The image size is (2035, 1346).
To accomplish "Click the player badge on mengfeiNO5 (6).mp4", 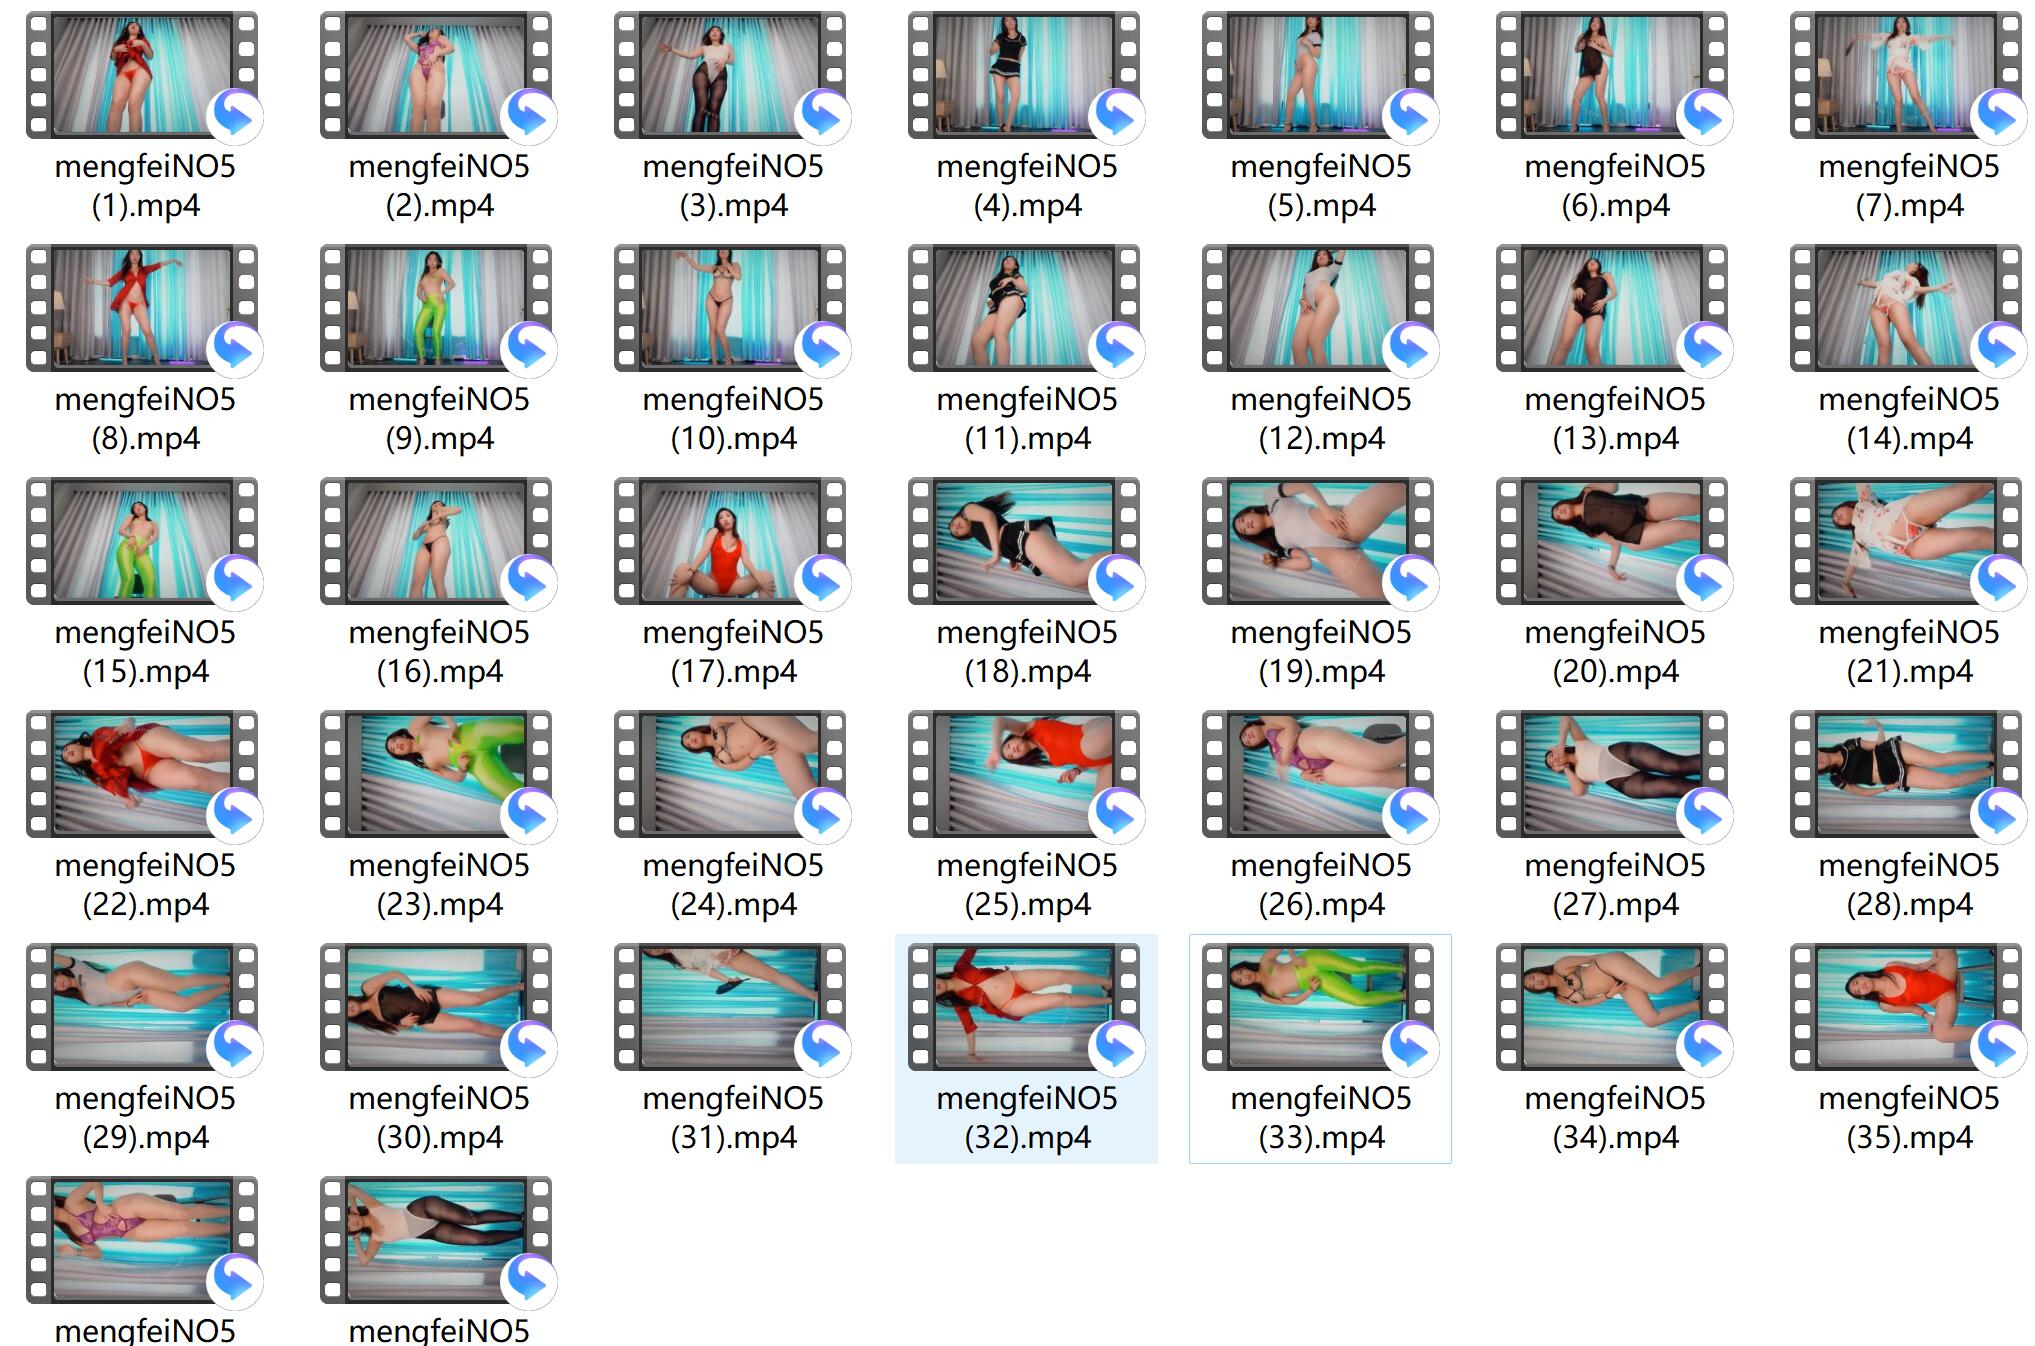I will coord(1705,116).
